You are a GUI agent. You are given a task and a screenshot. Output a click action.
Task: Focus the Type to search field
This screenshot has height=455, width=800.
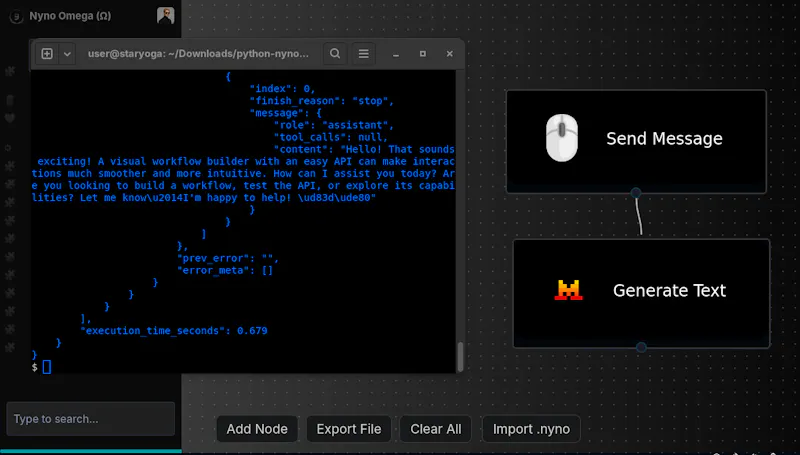point(91,419)
